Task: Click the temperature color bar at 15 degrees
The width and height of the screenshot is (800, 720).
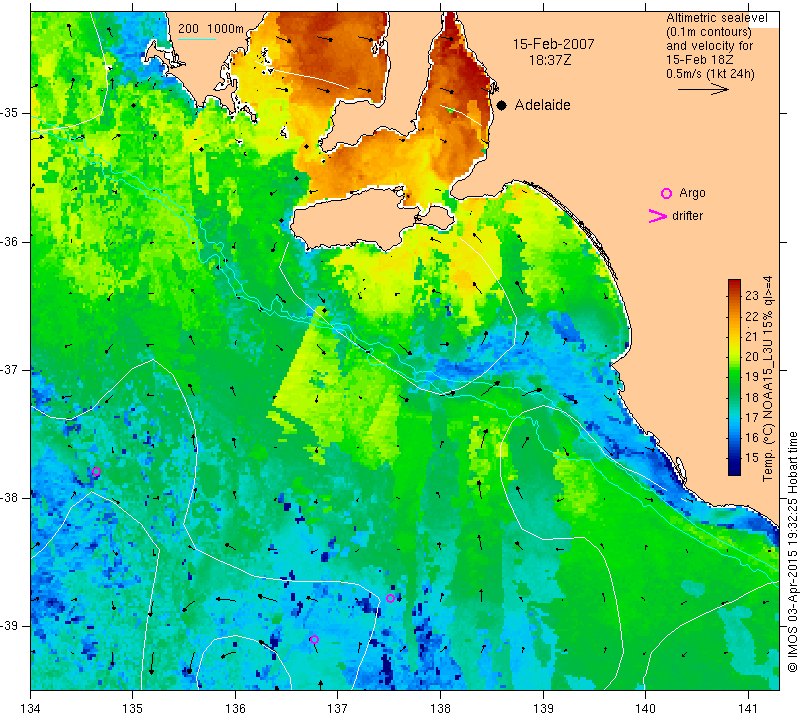Action: tap(734, 458)
